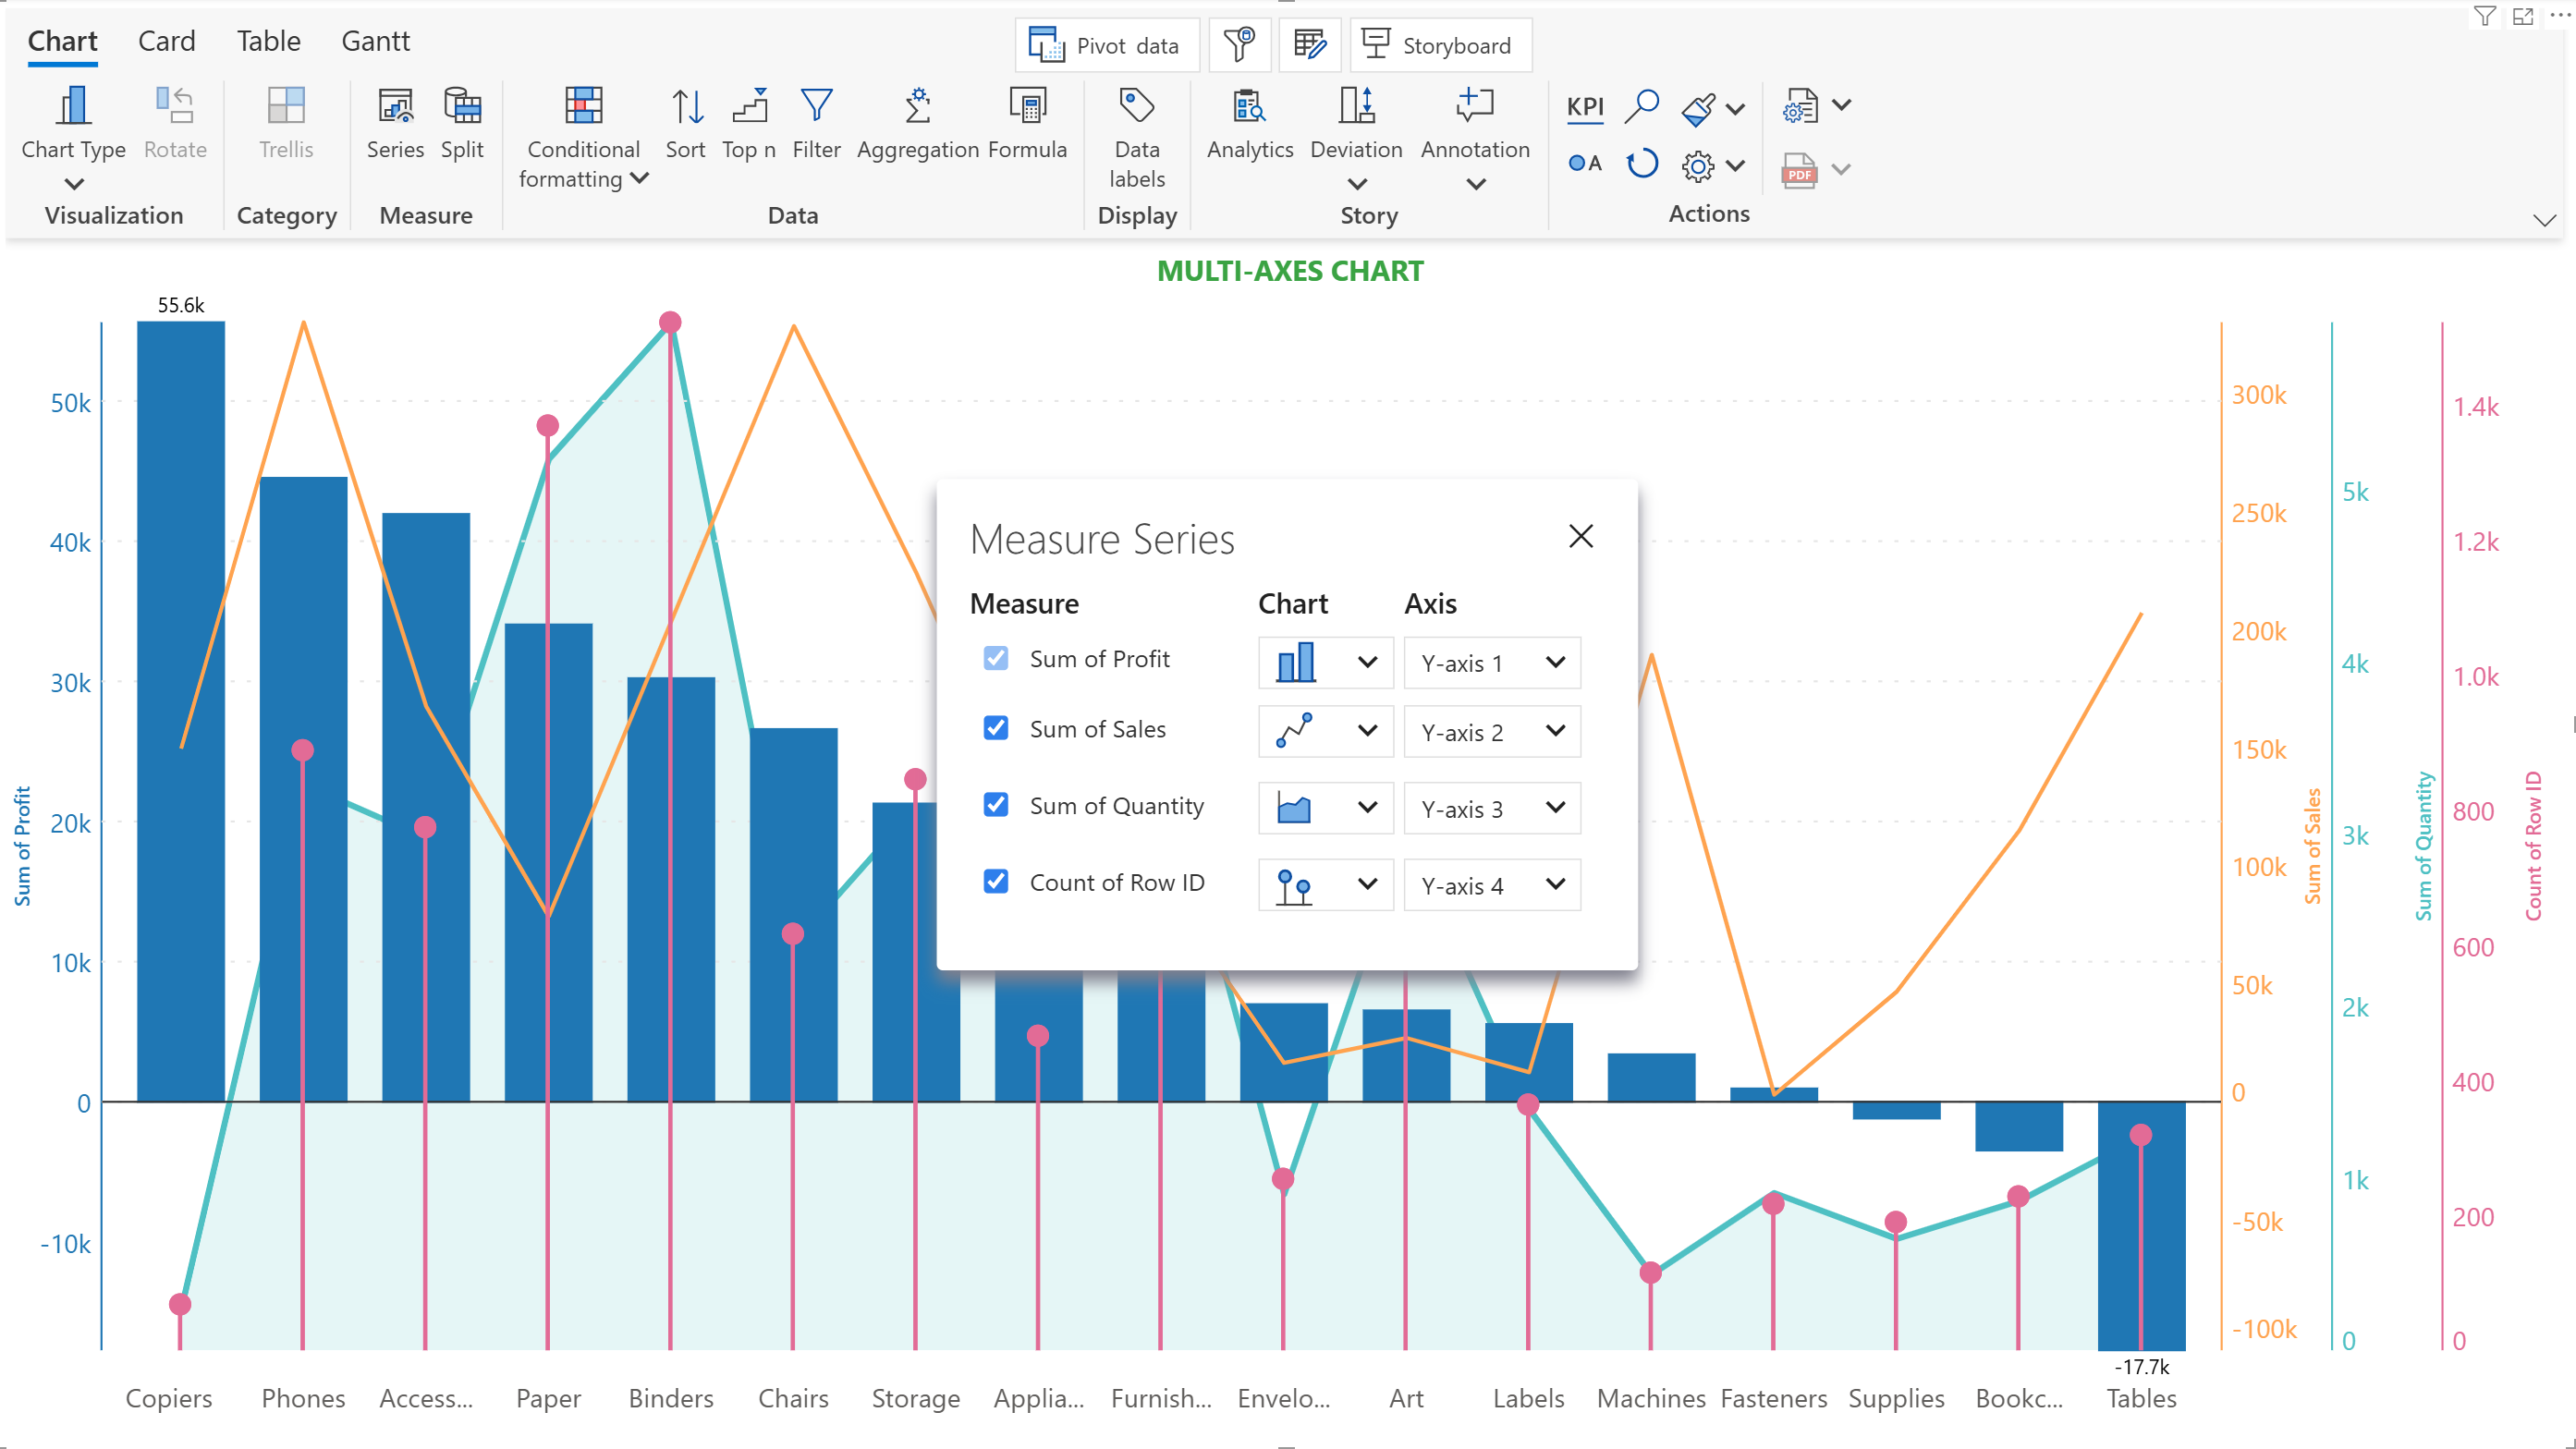
Task: Click the Sort arrows icon
Action: (686, 107)
